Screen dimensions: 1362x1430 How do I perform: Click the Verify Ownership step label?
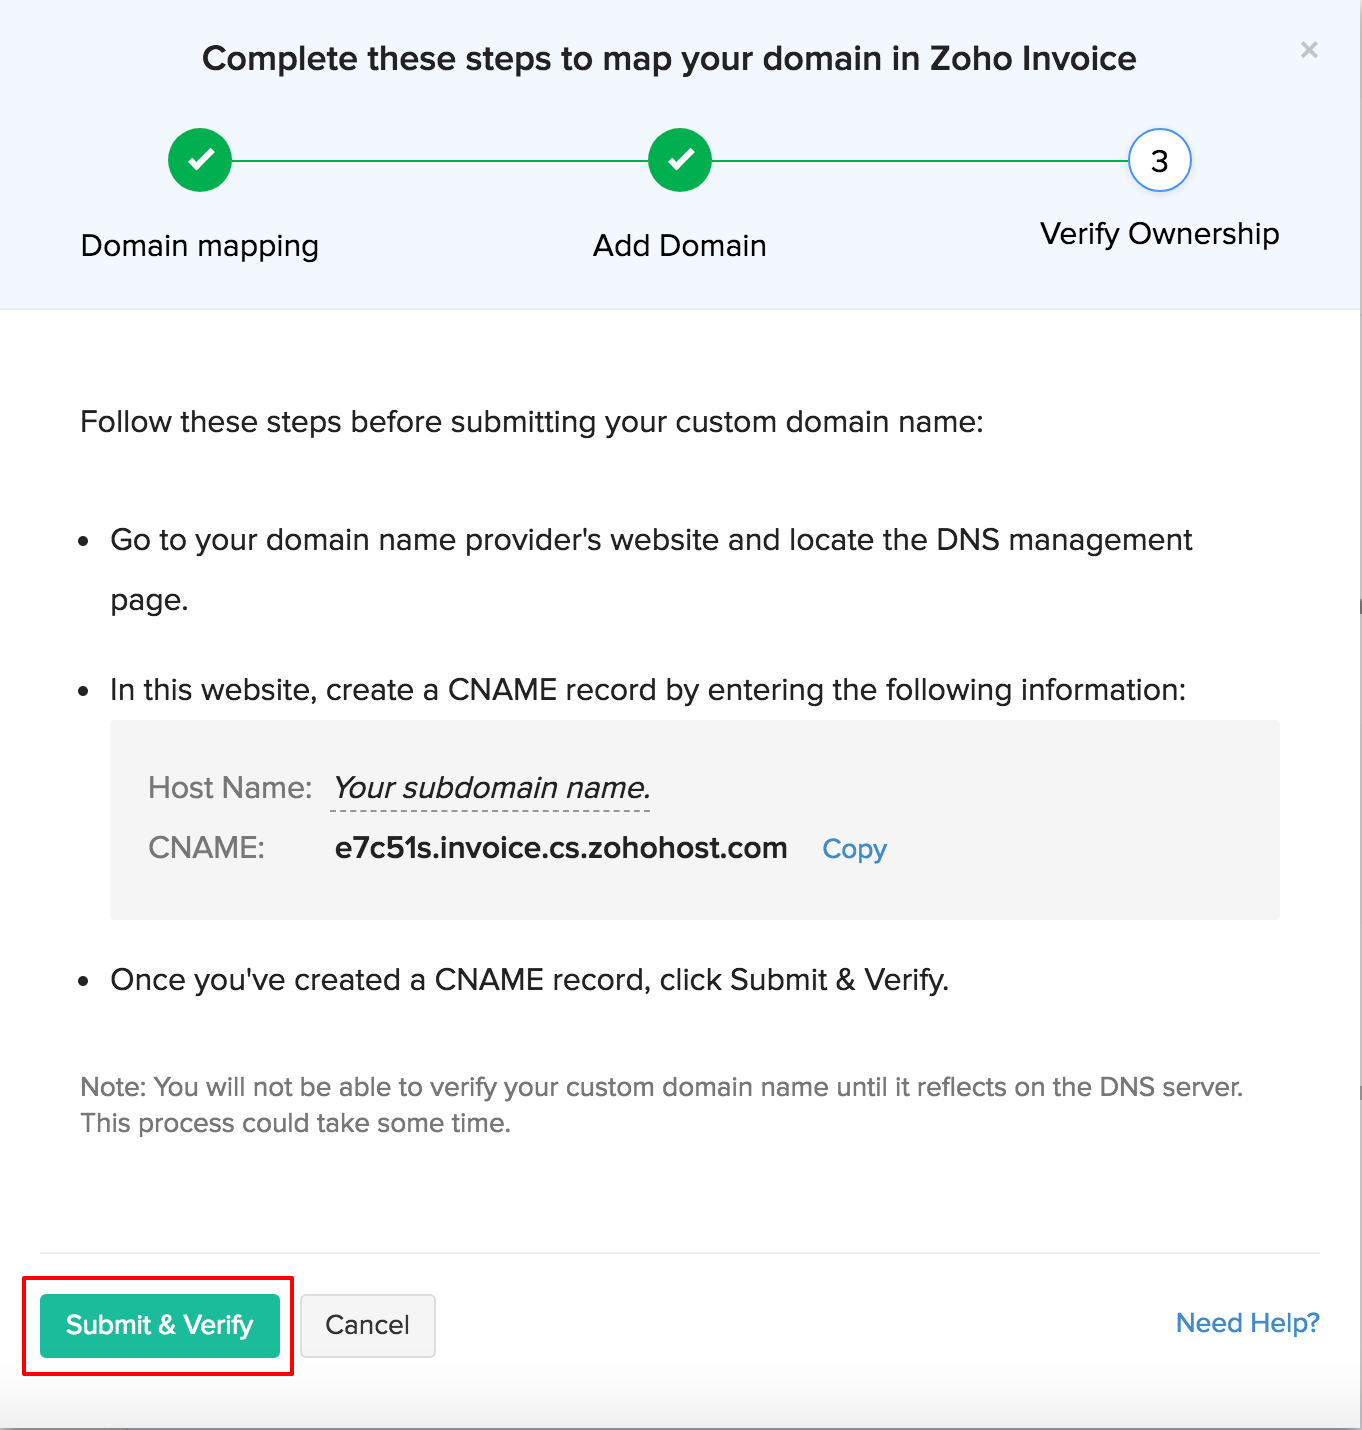1159,234
